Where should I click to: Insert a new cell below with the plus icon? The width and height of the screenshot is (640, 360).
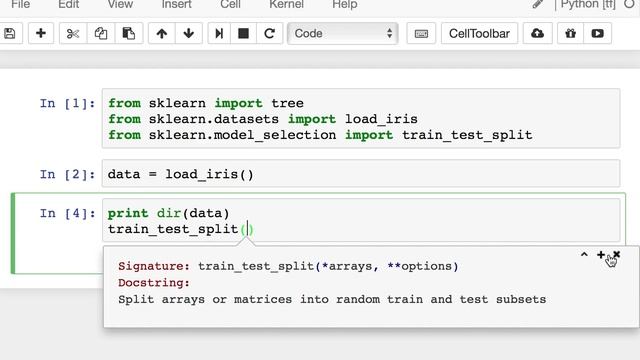click(40, 33)
